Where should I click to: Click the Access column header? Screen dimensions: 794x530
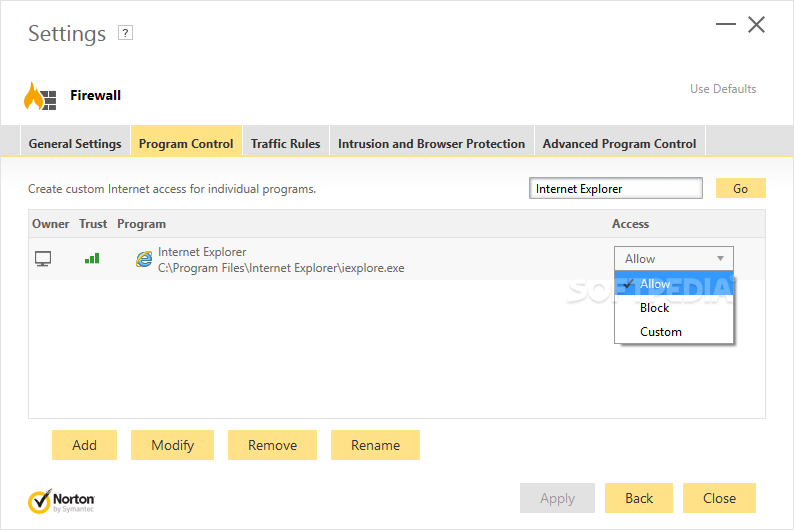[x=630, y=224]
